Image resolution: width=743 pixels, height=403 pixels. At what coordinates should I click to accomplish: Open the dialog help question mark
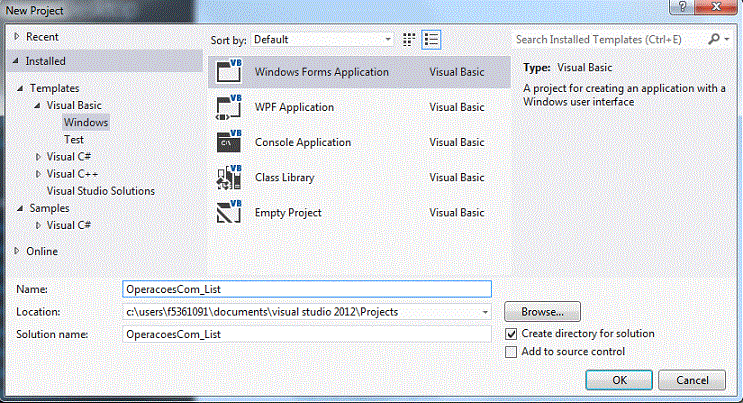[682, 7]
